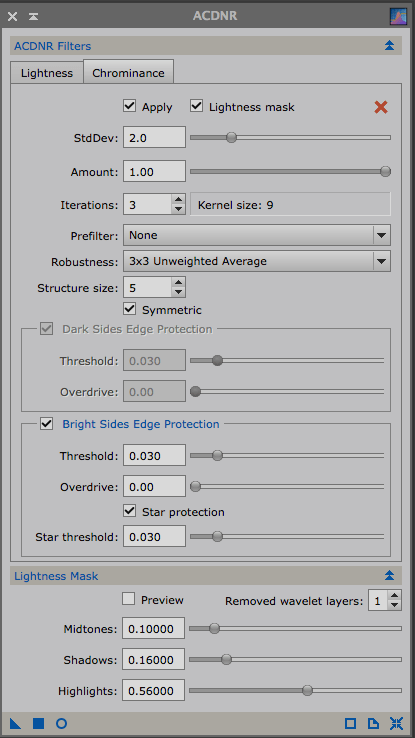Click the Star threshold value field

154,537
